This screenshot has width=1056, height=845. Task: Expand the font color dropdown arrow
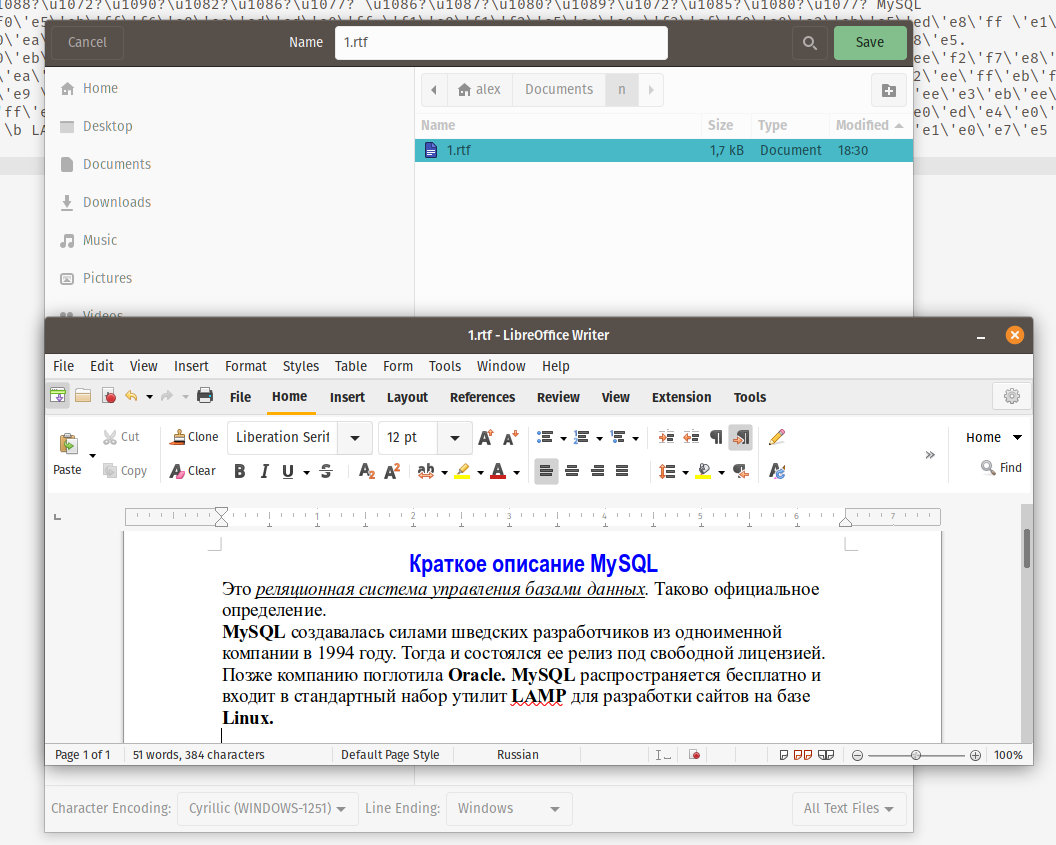coord(517,472)
